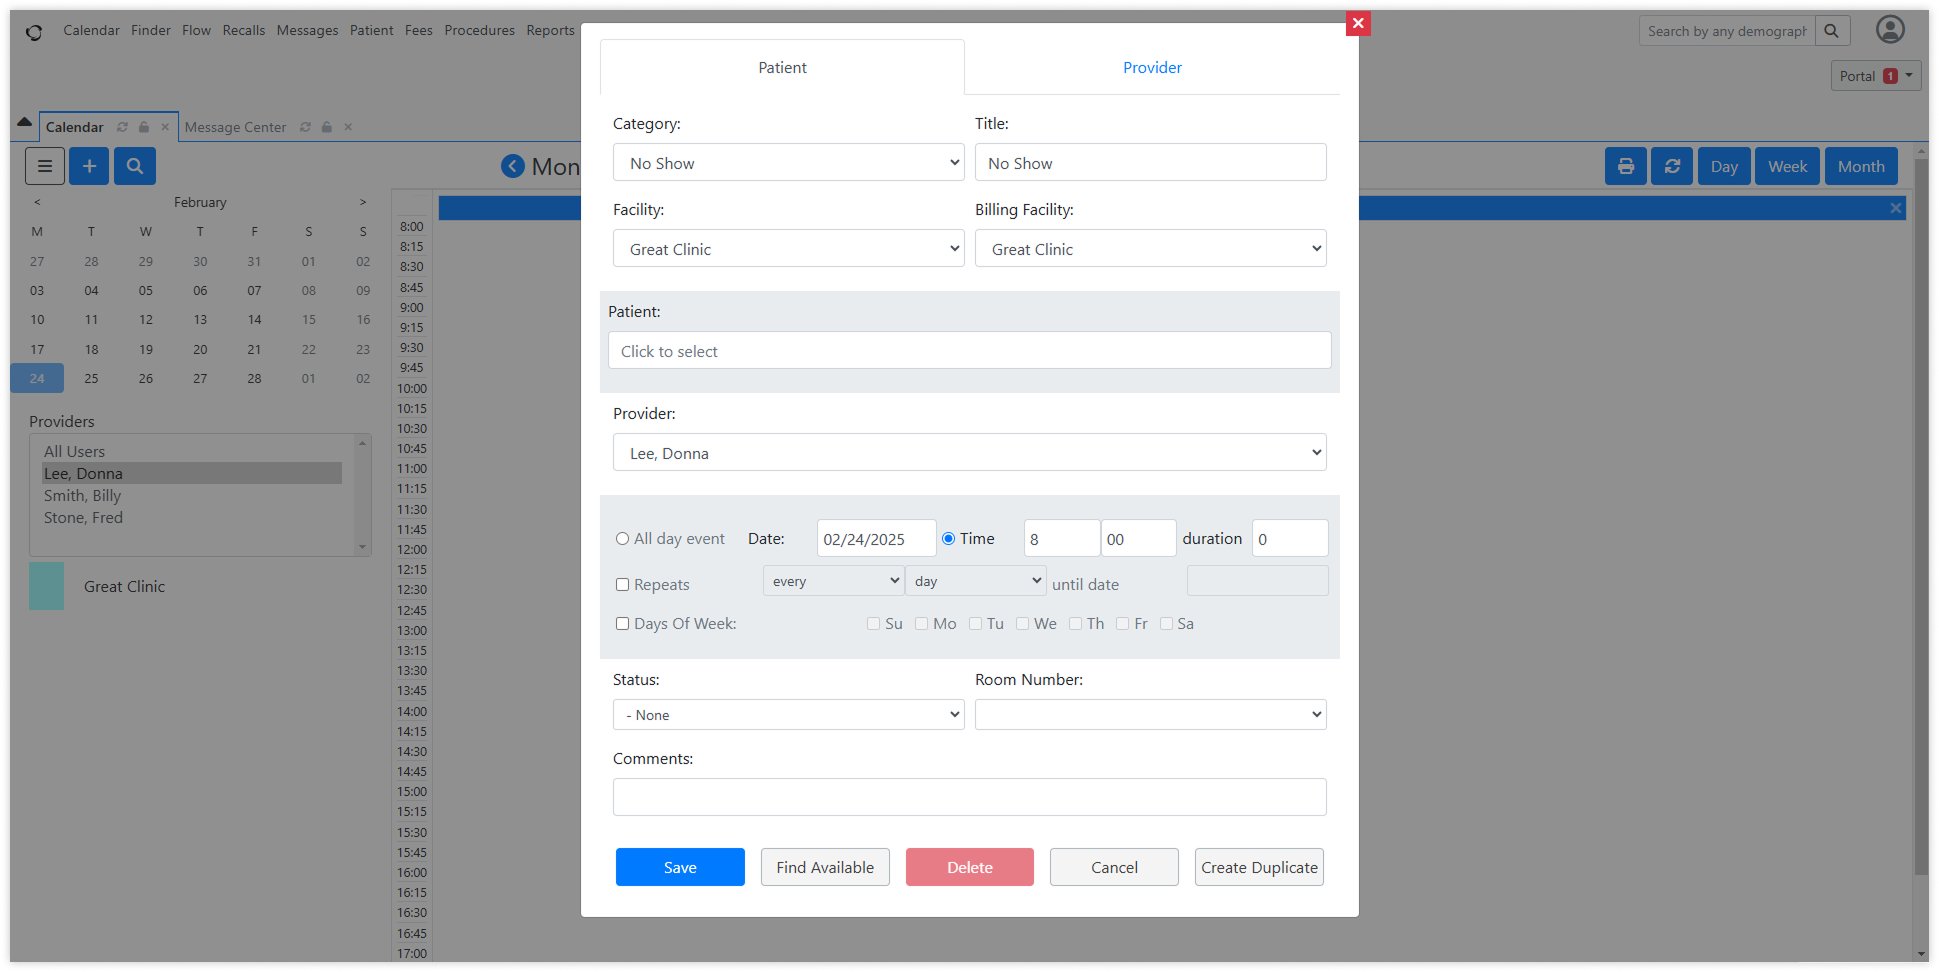The height and width of the screenshot is (972, 1939).
Task: Open the repeat 'day' unit dropdown
Action: pyautogui.click(x=975, y=581)
